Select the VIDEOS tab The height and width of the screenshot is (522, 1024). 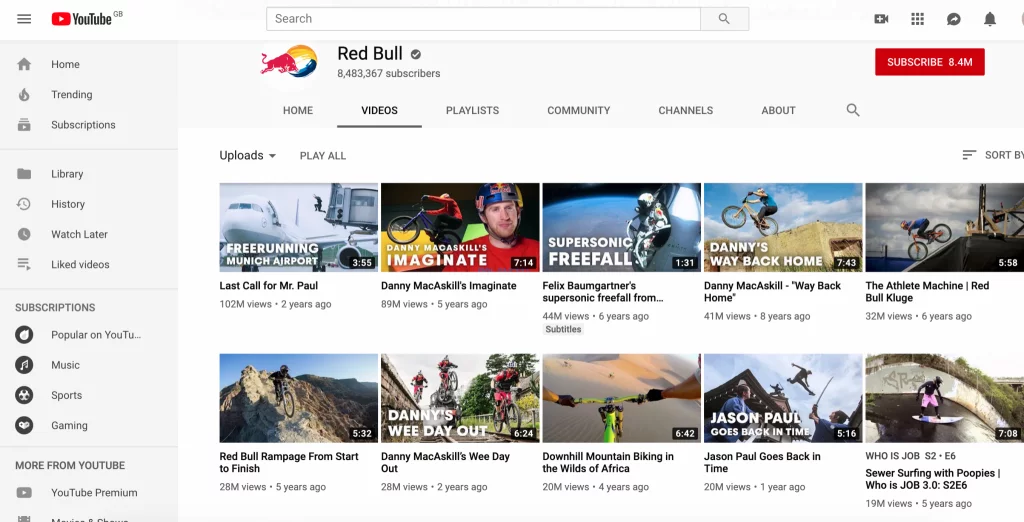click(x=379, y=110)
